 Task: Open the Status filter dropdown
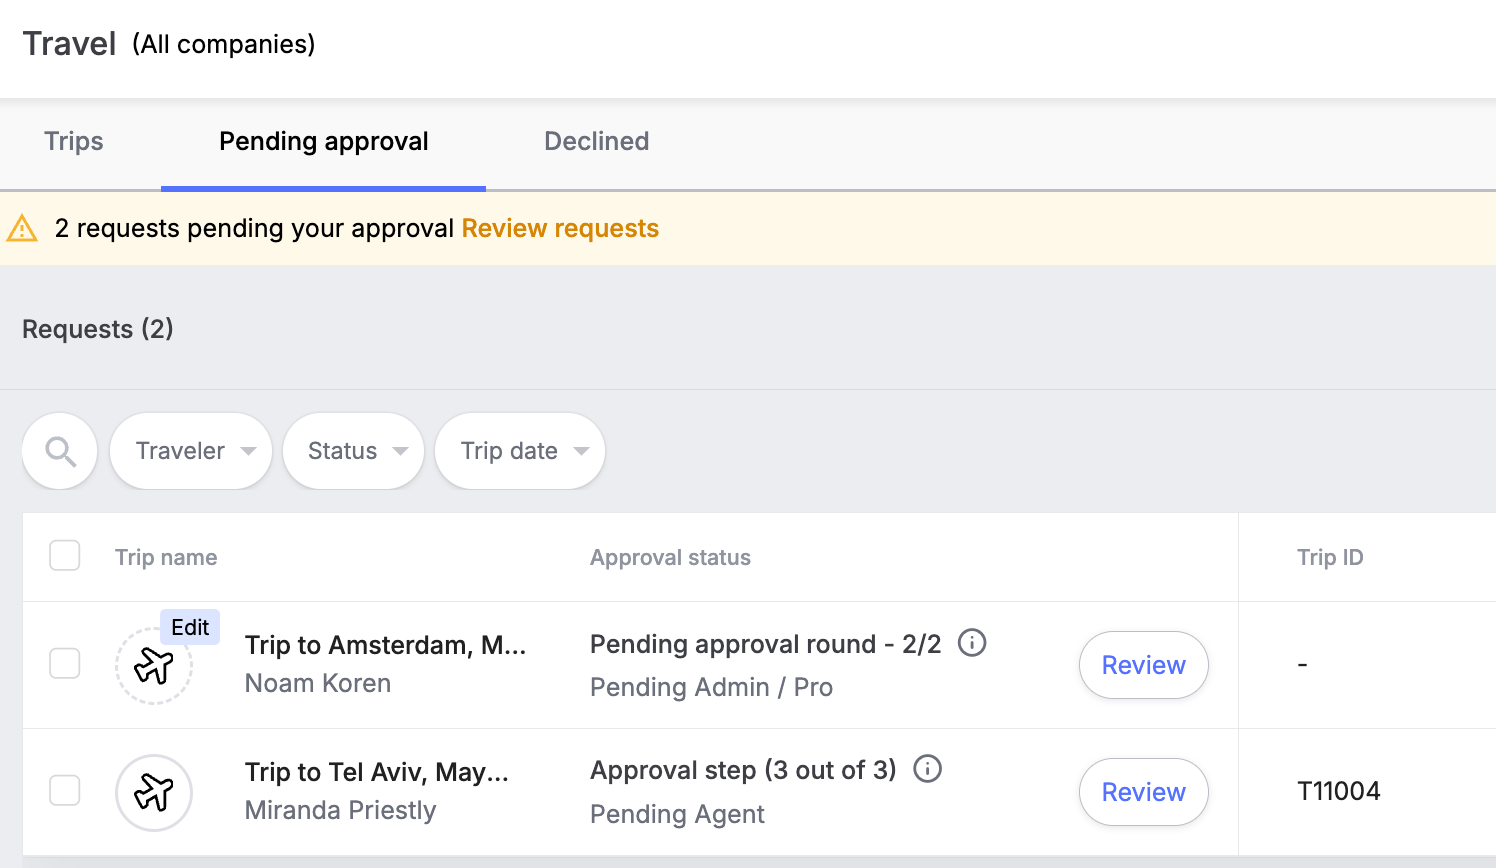point(354,451)
